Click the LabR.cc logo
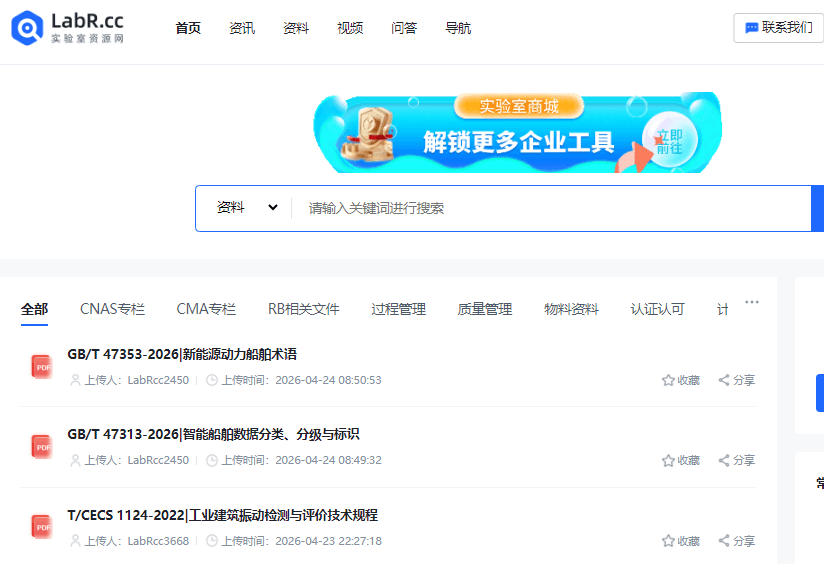Image resolution: width=824 pixels, height=564 pixels. (68, 28)
